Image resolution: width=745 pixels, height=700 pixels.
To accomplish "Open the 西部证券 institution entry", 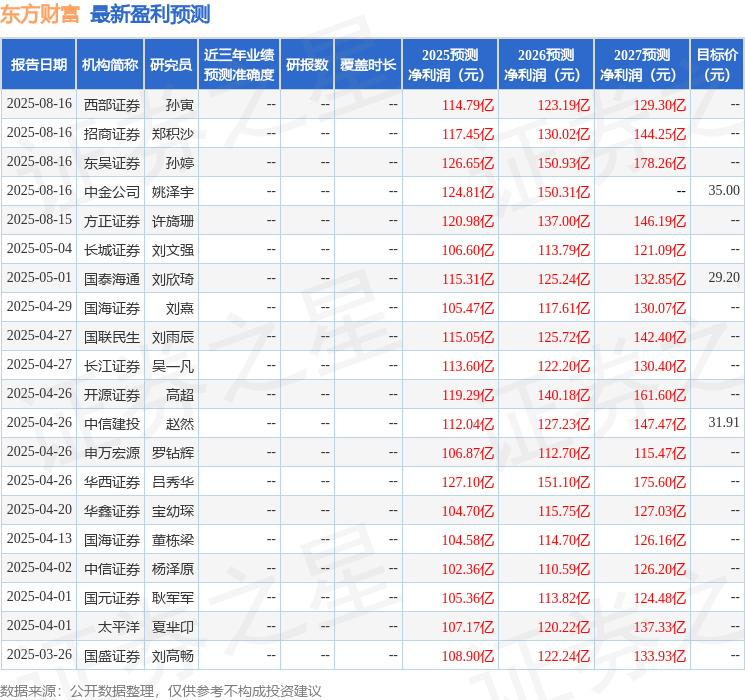I will (112, 104).
